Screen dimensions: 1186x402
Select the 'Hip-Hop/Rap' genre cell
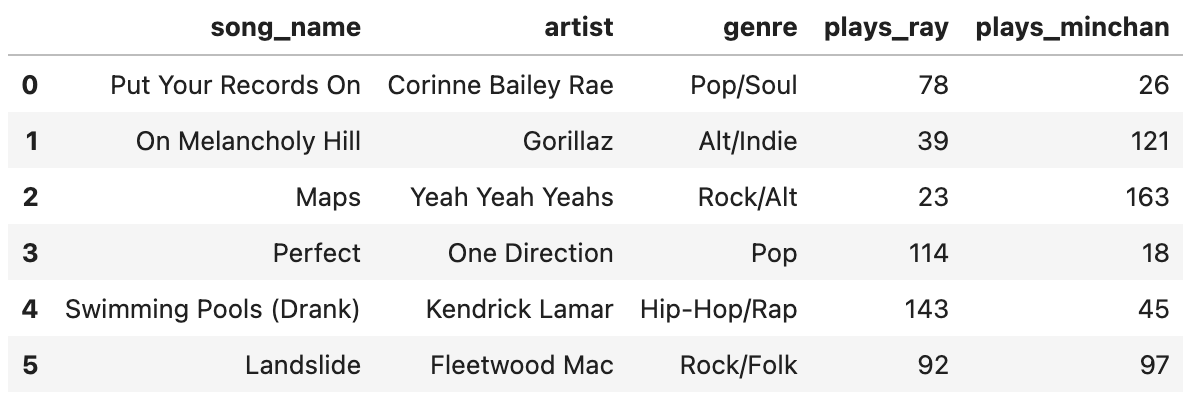(x=719, y=309)
